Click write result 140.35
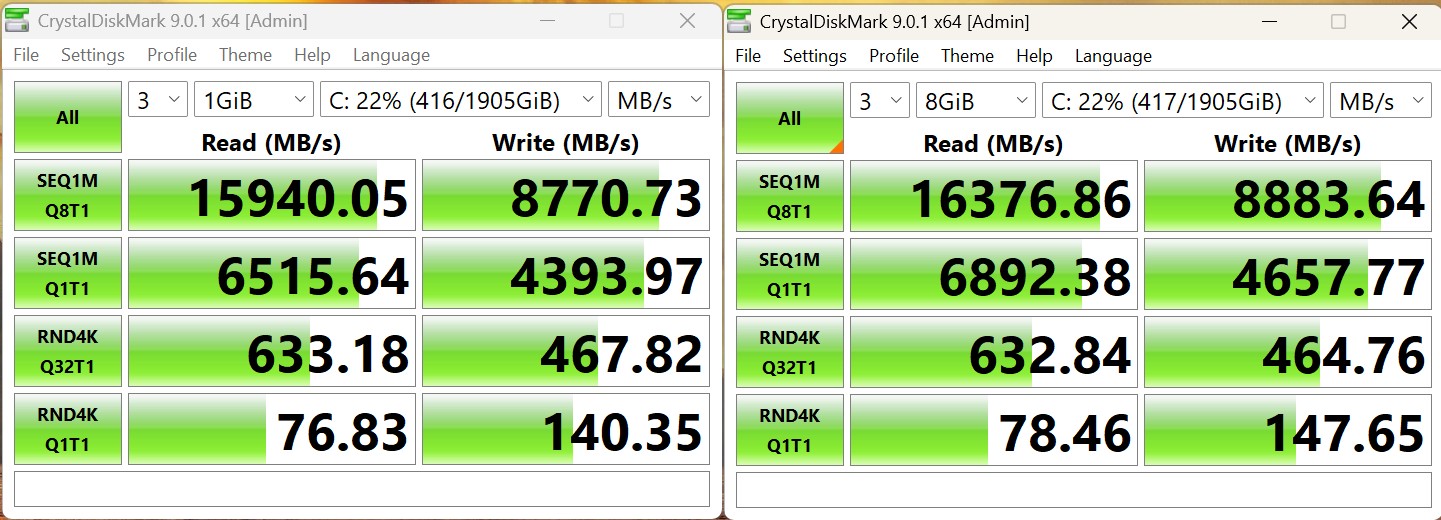Screen dimensions: 1441x520 [566, 429]
